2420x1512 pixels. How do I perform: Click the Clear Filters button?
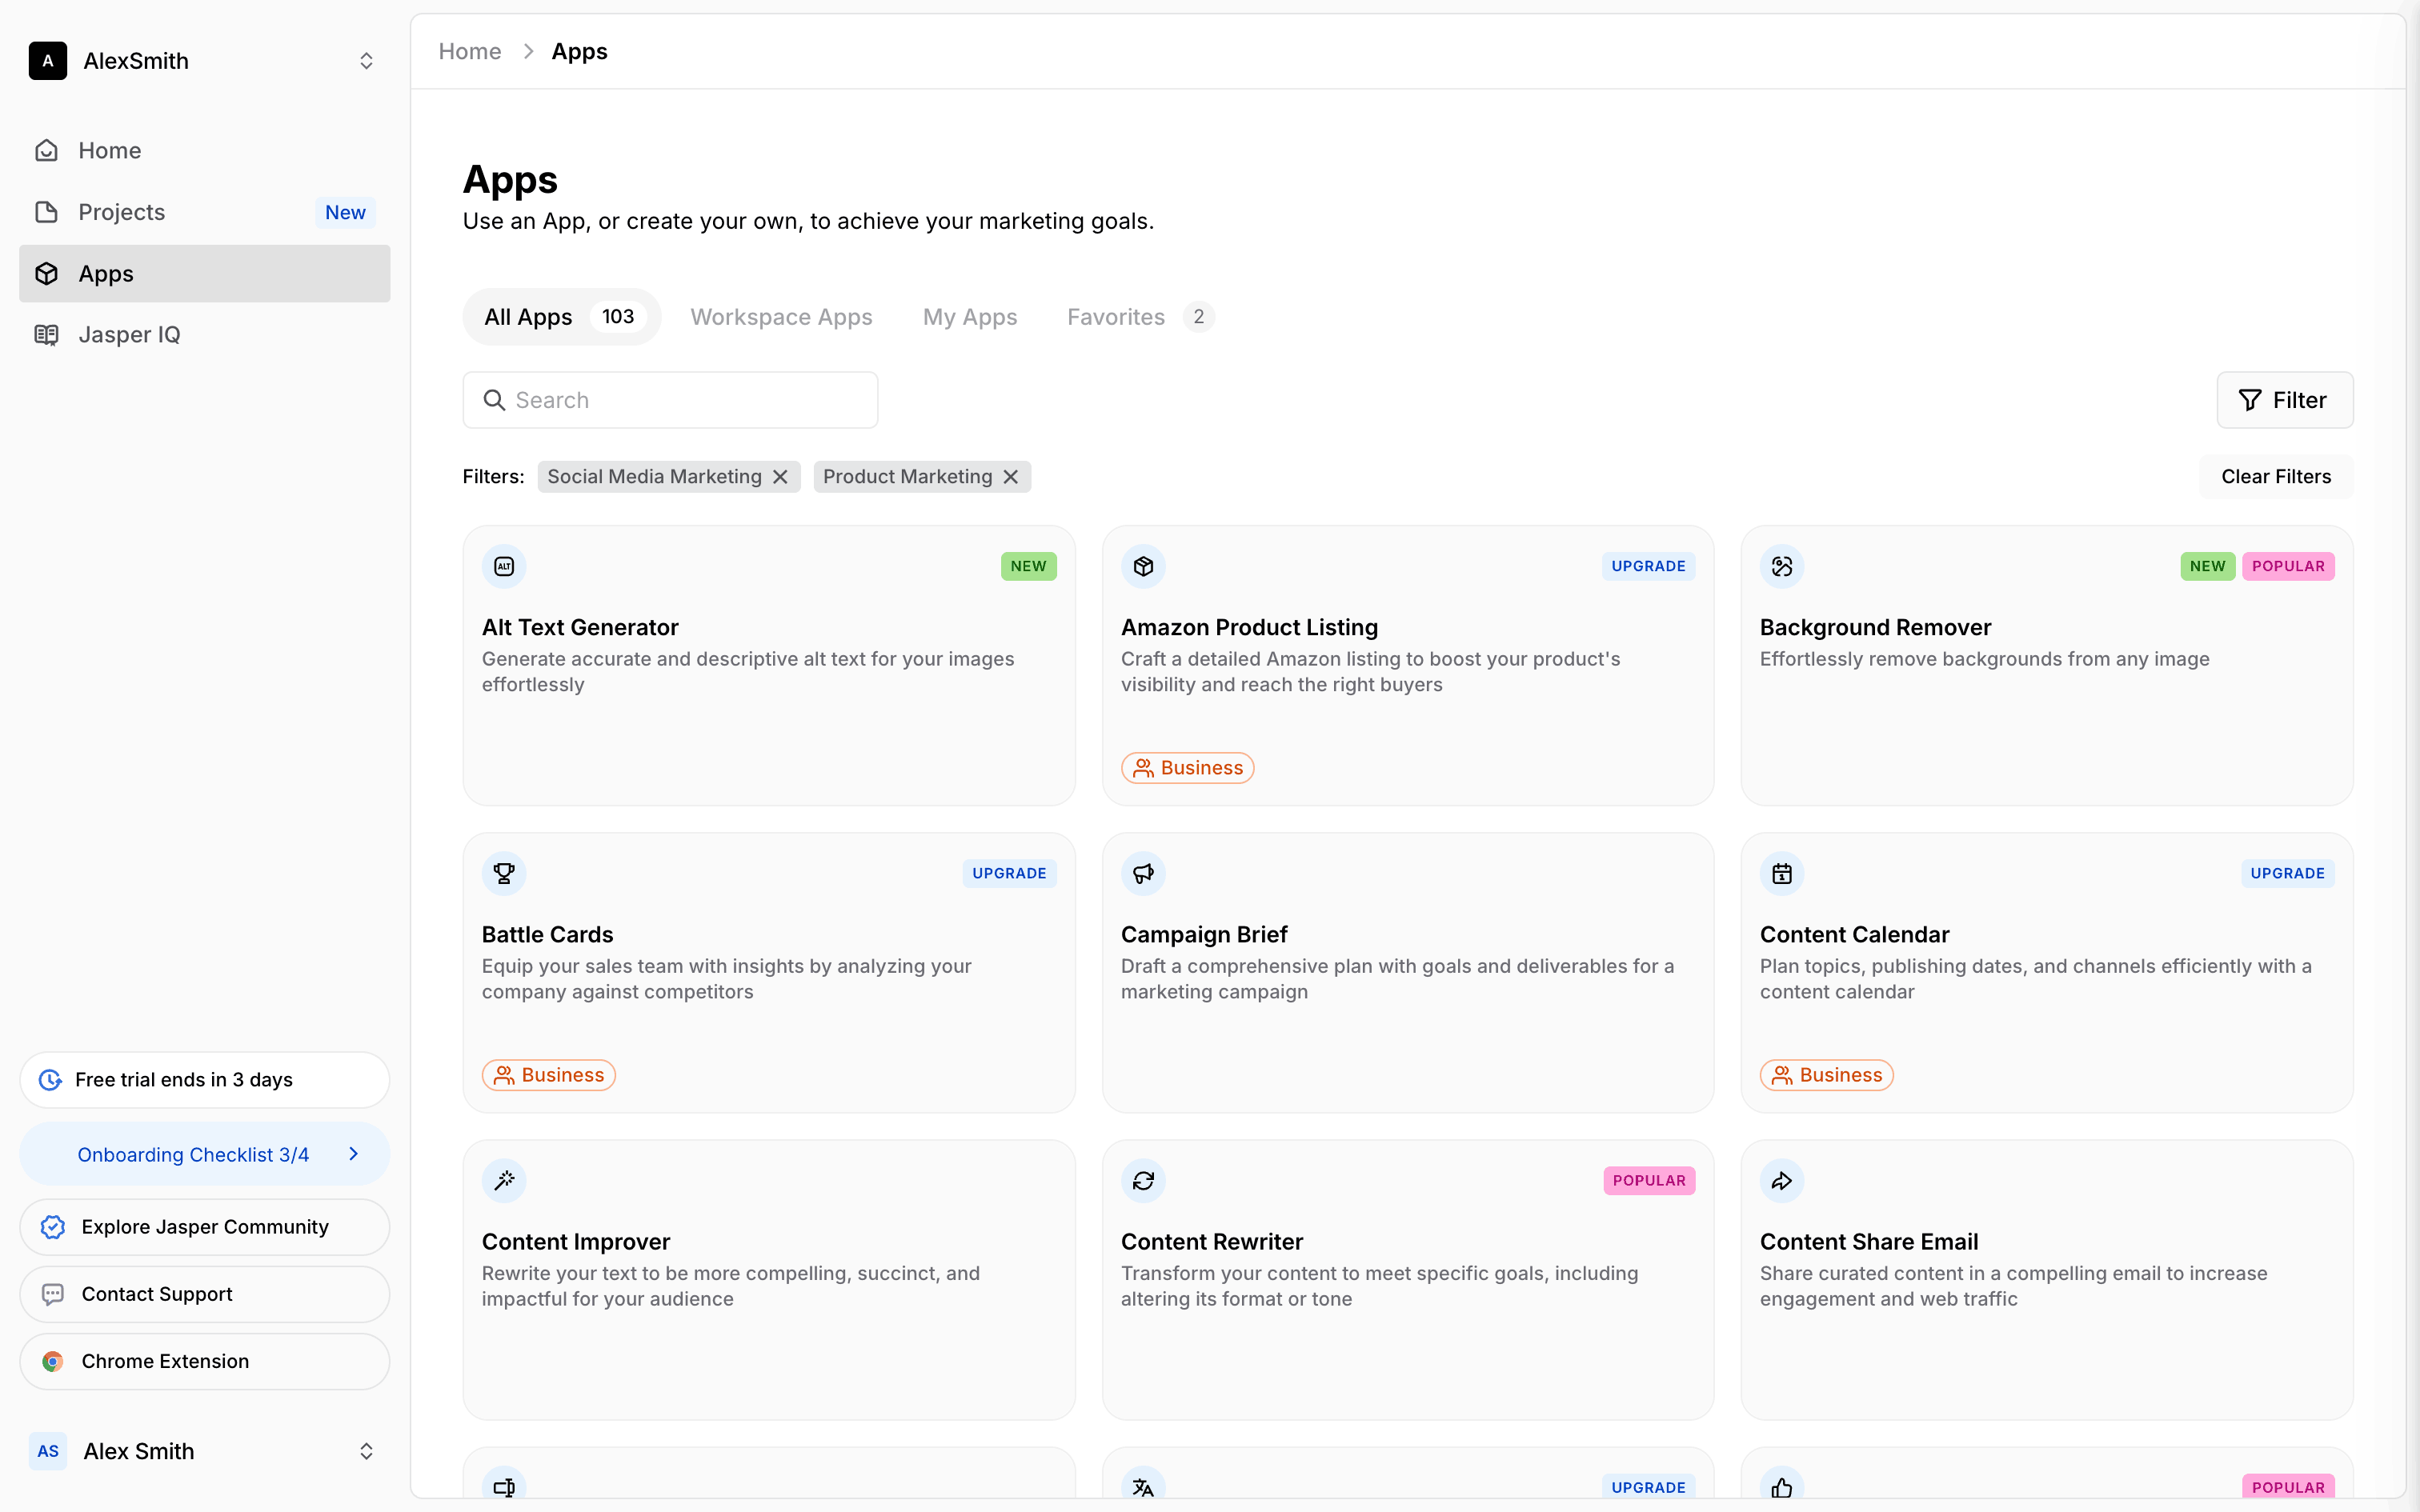(x=2275, y=477)
